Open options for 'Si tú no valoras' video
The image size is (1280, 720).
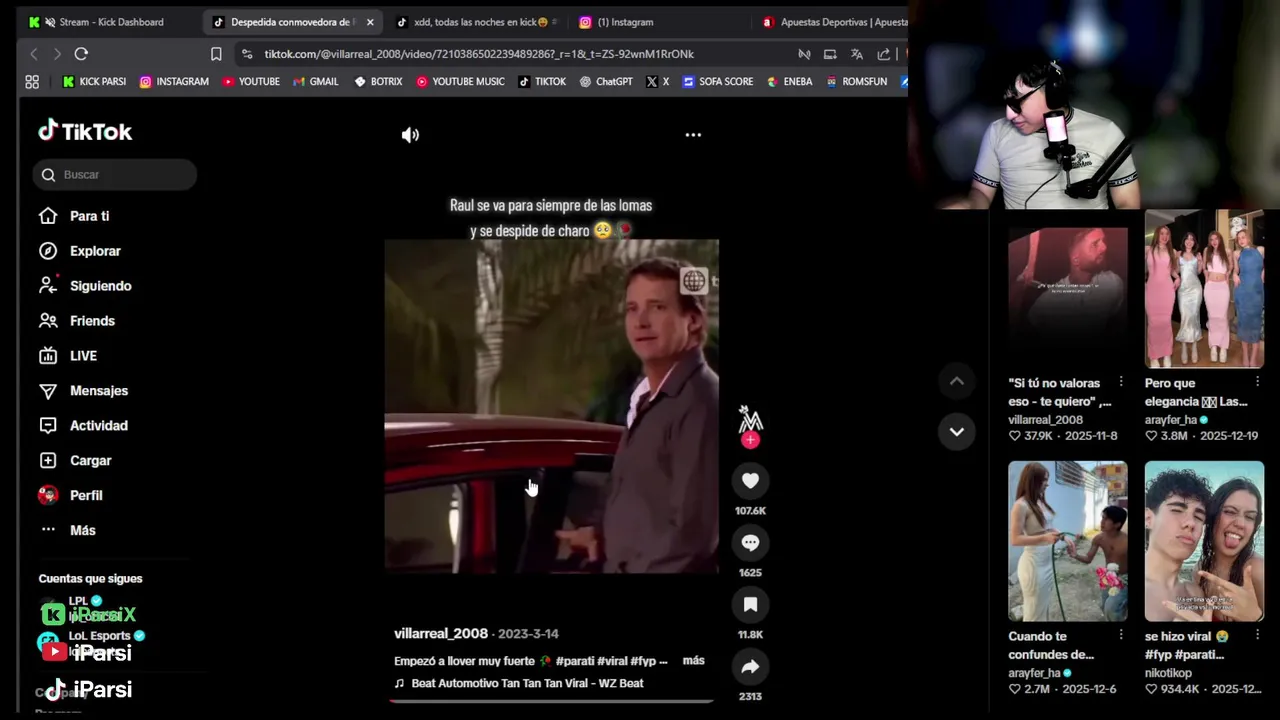point(1121,382)
